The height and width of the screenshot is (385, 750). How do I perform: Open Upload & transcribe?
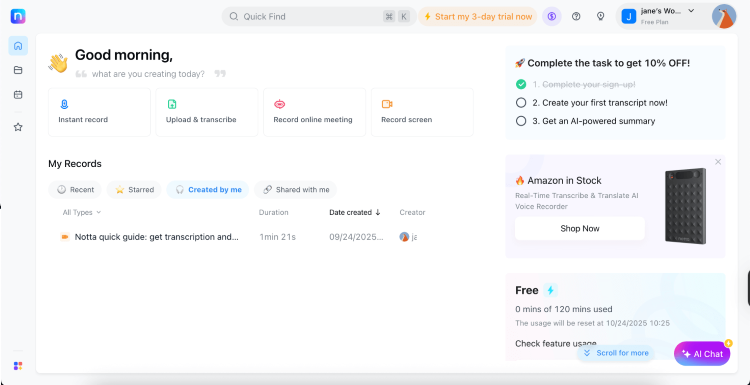coord(207,112)
